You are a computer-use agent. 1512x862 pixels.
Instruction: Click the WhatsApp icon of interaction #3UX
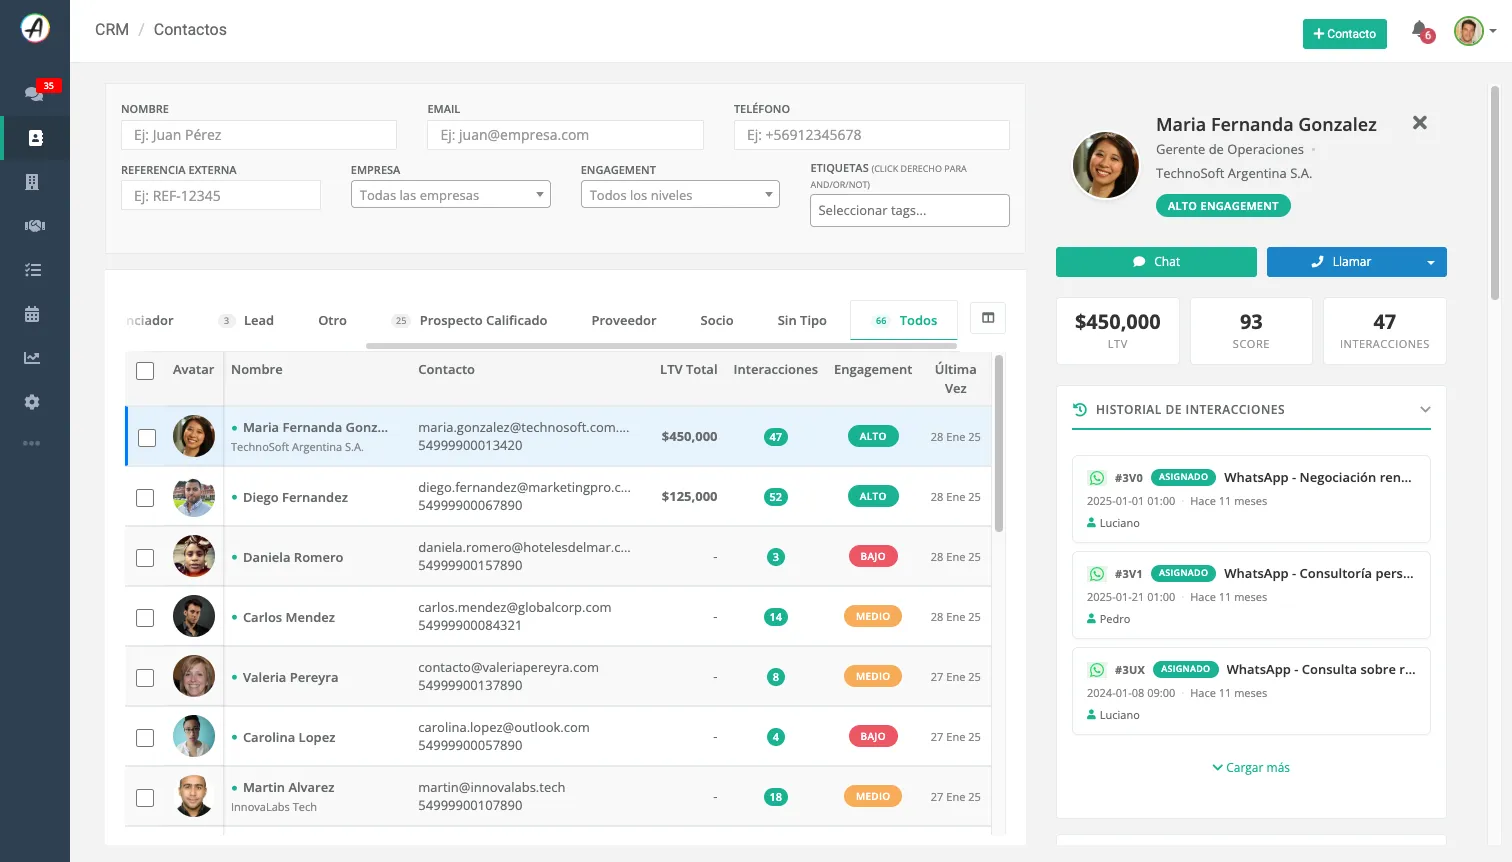[x=1097, y=670]
